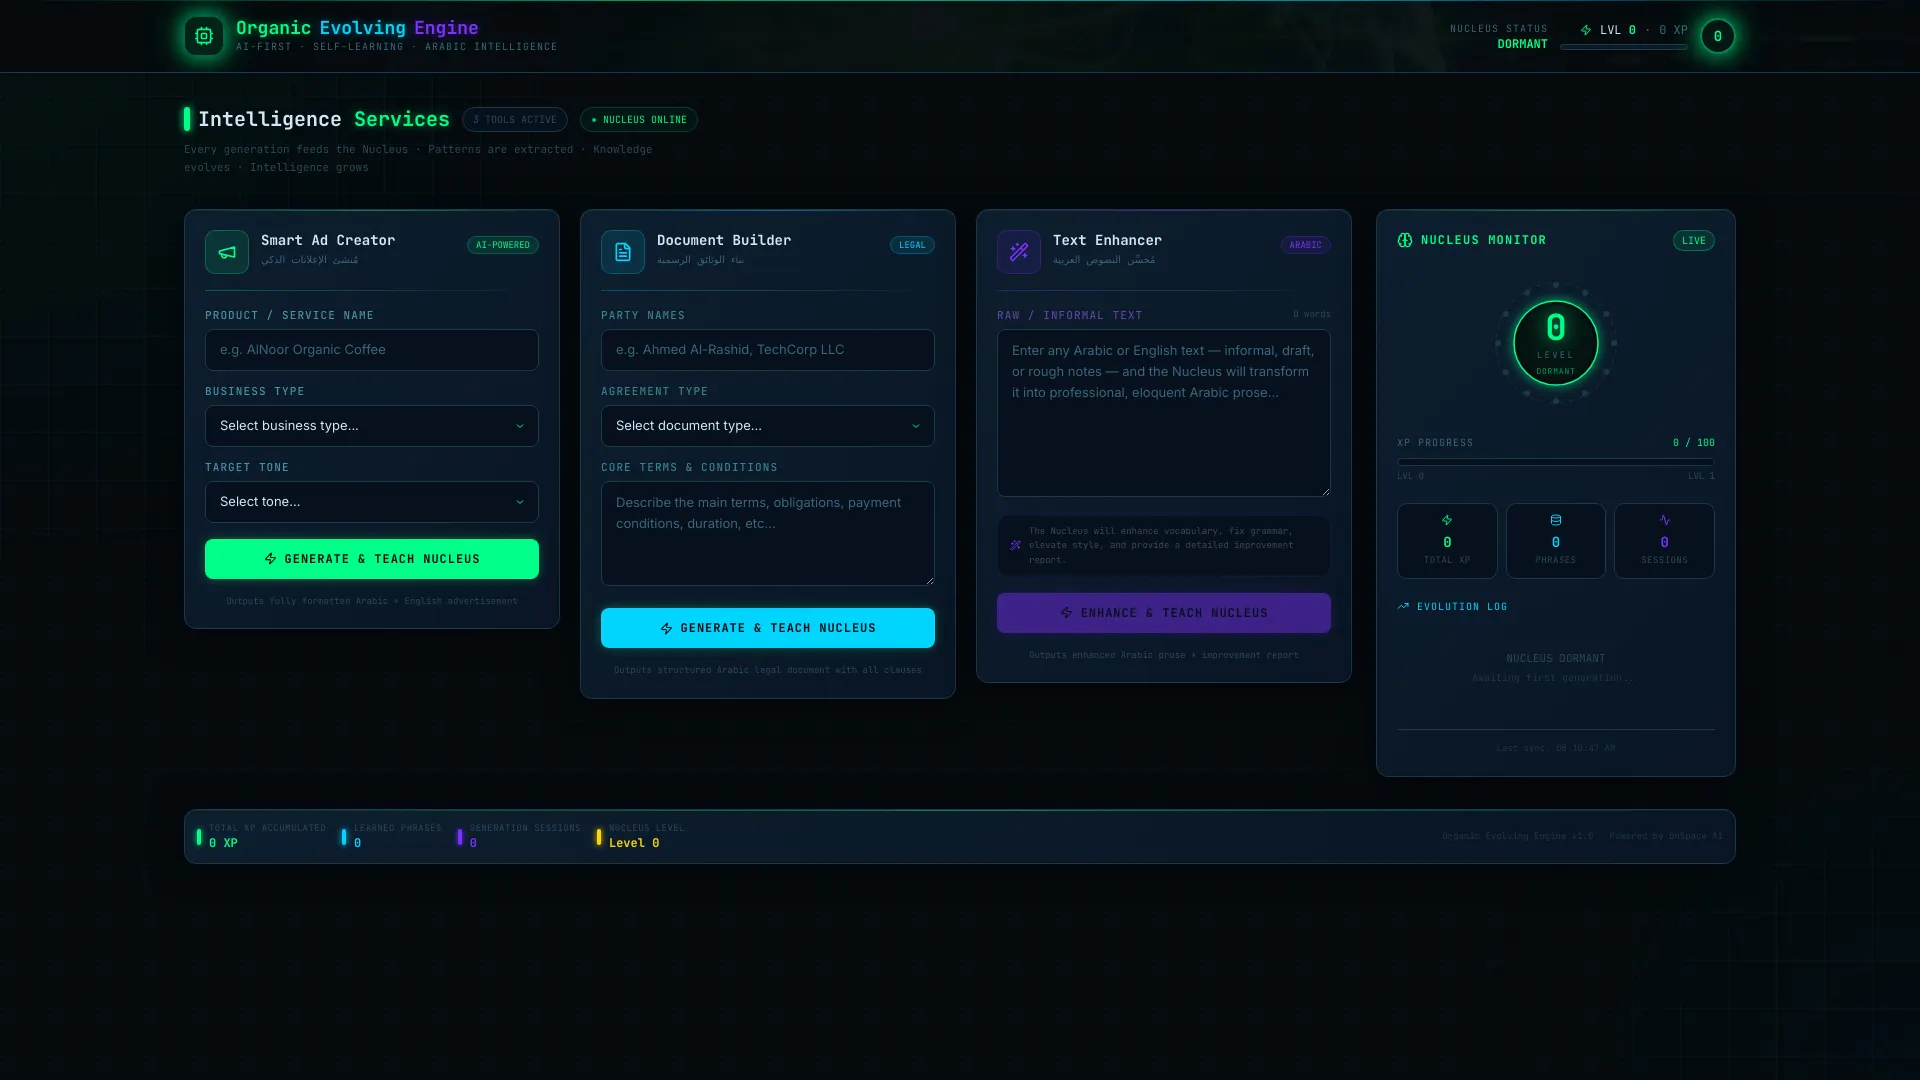Click the Learned Phrases footer stat

pyautogui.click(x=391, y=837)
